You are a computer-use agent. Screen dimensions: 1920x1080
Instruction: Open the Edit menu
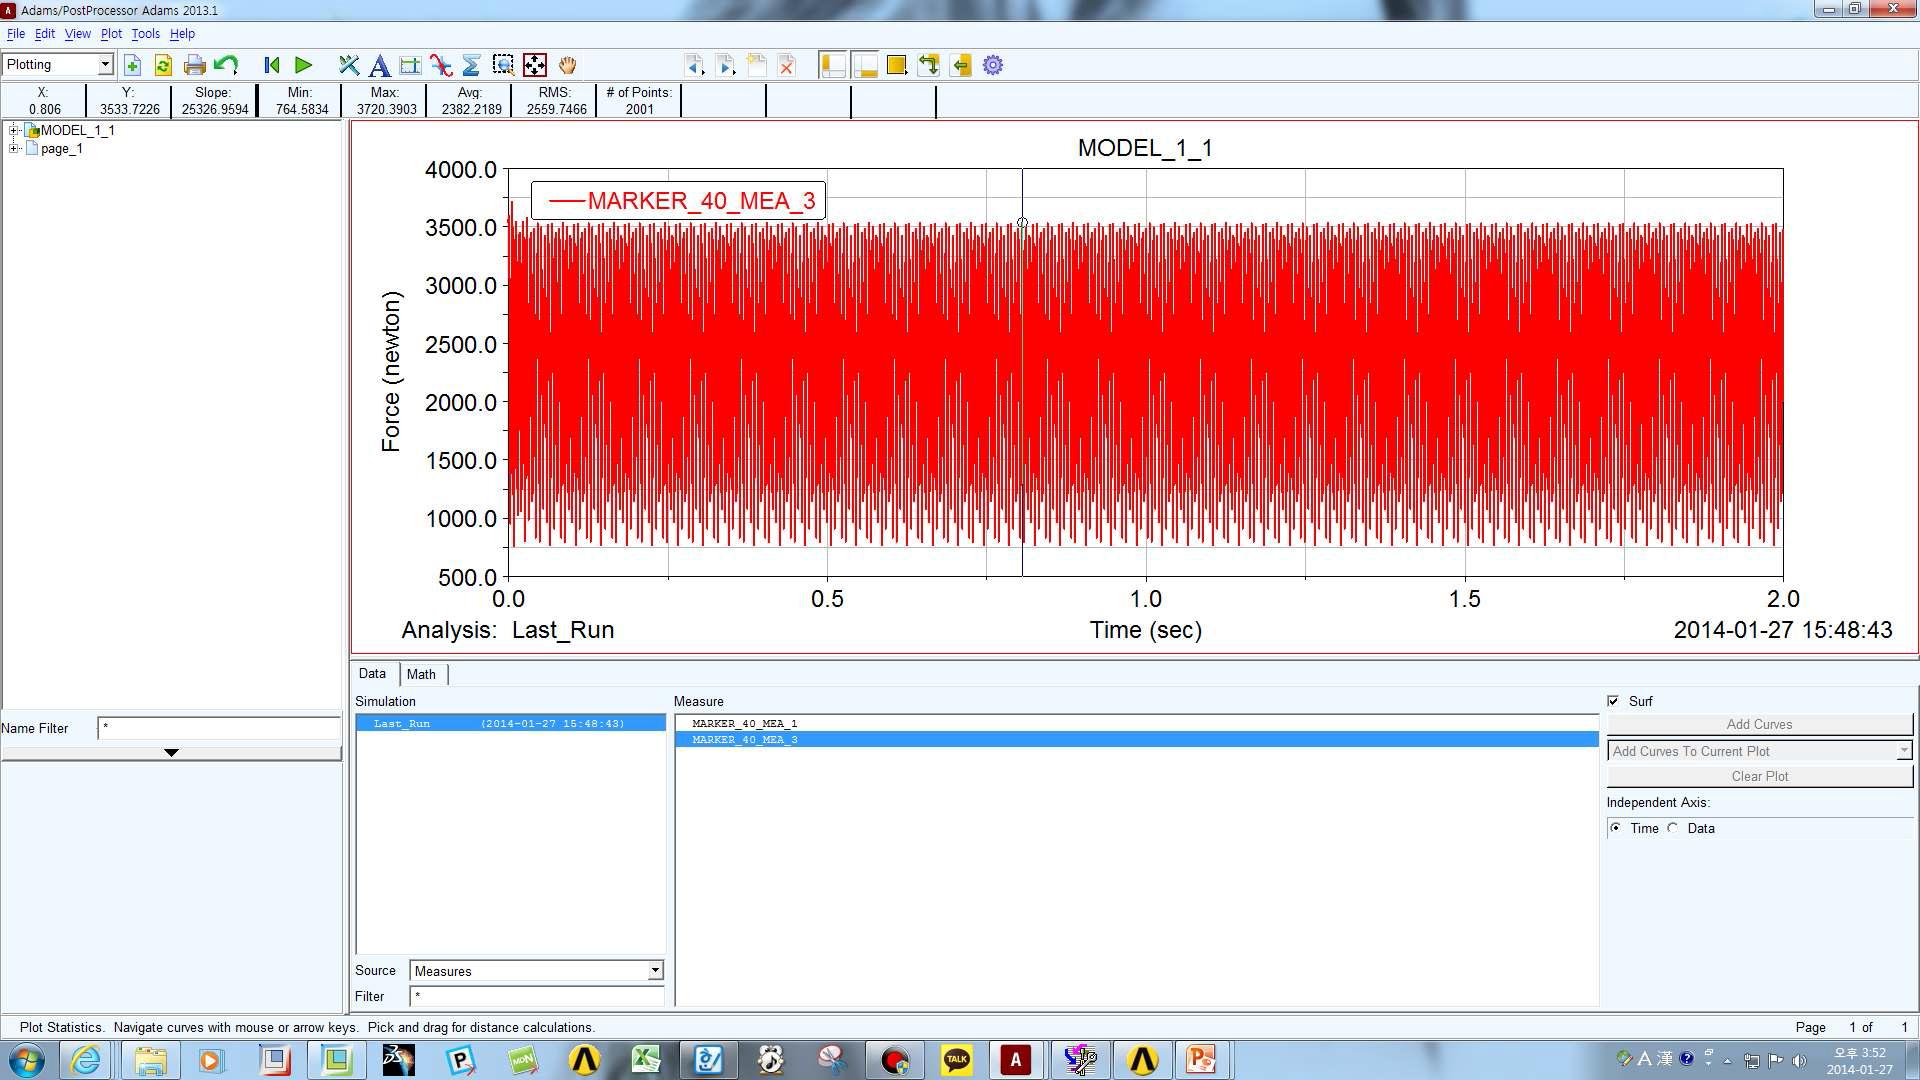coord(45,34)
